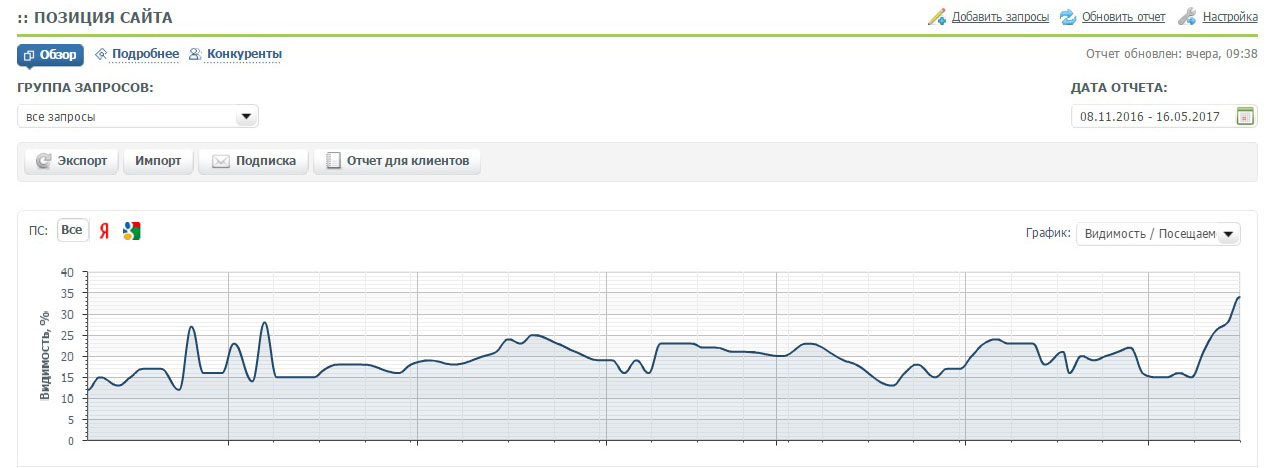
Task: Click the Экспорт button
Action: [x=71, y=161]
